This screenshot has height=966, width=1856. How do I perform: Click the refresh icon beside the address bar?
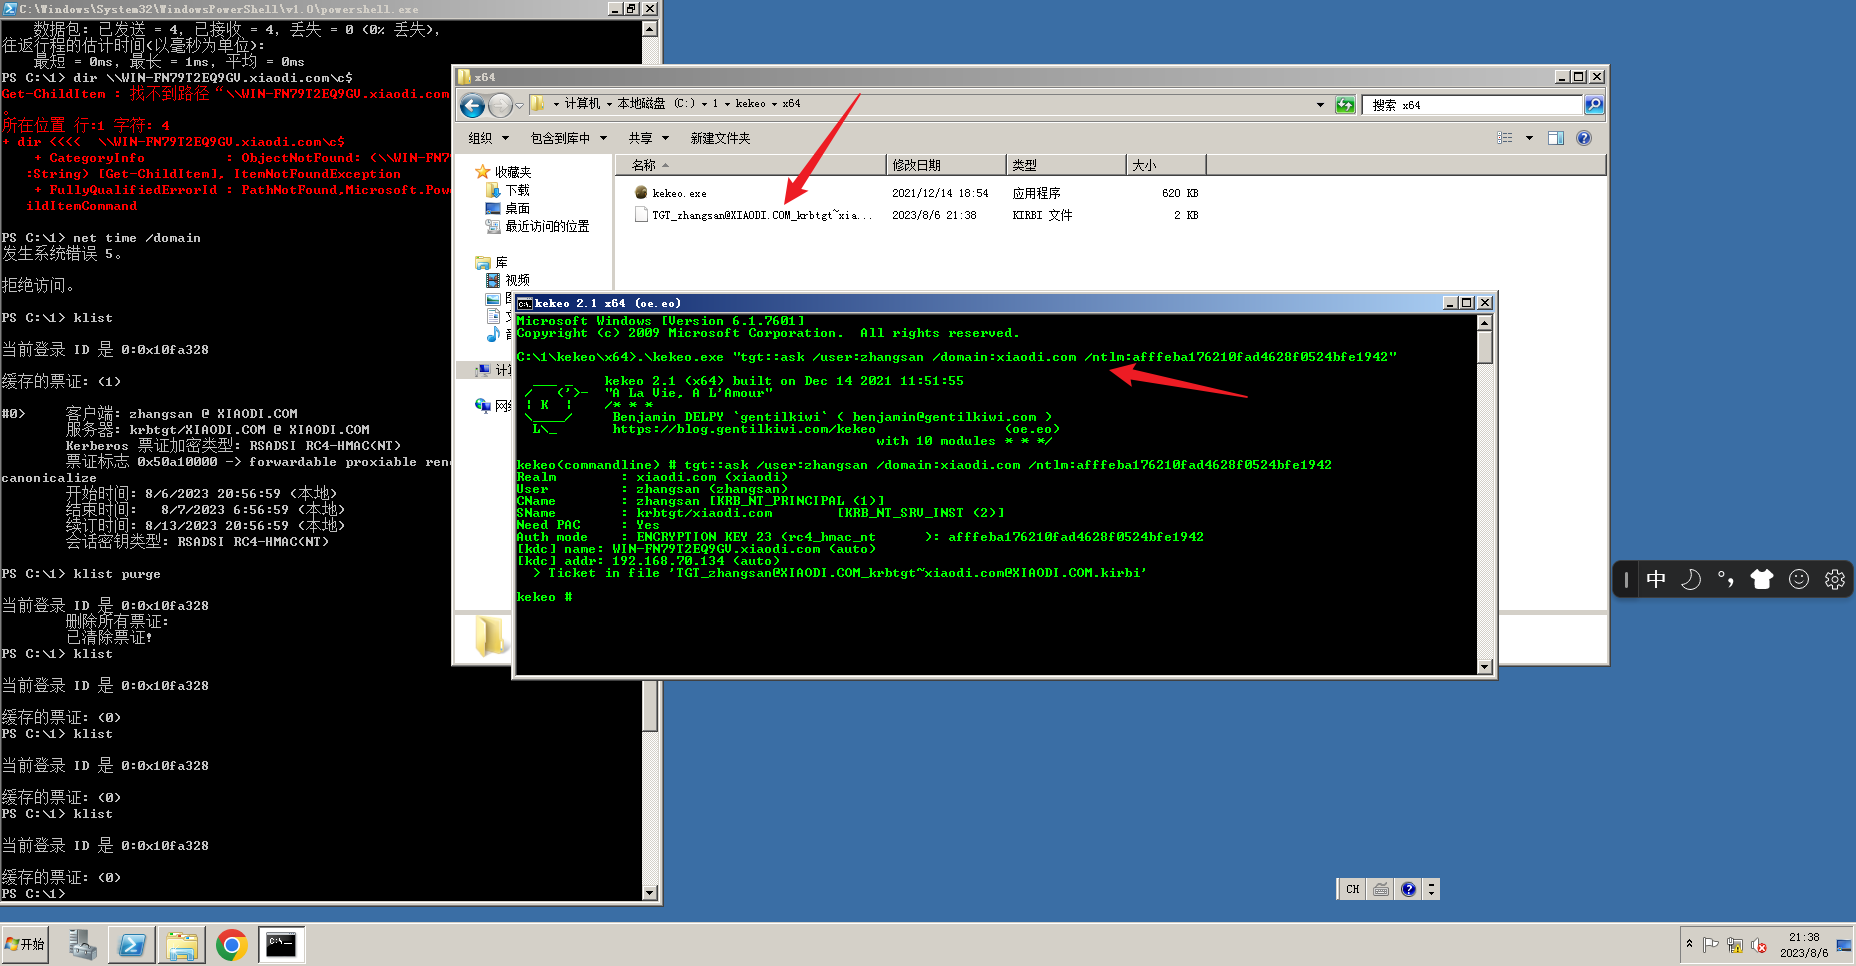tap(1345, 104)
